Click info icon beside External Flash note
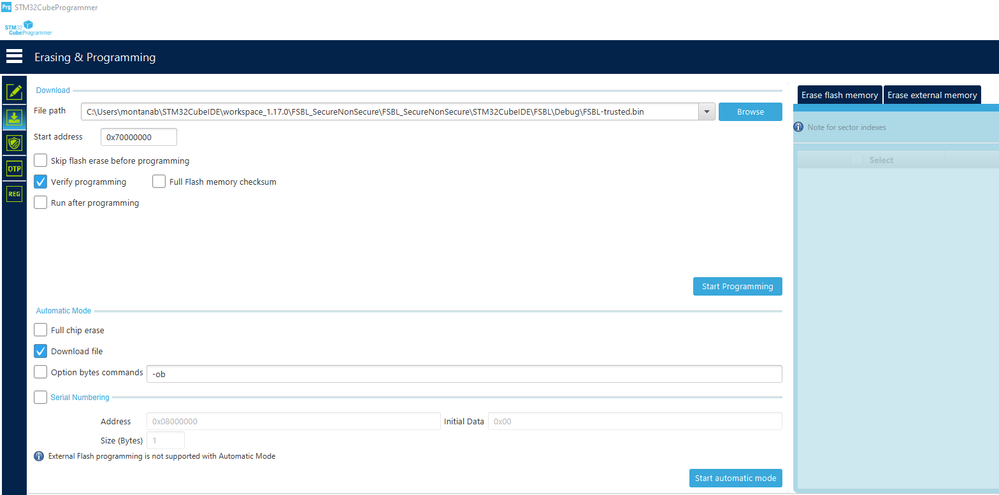 click(39, 456)
